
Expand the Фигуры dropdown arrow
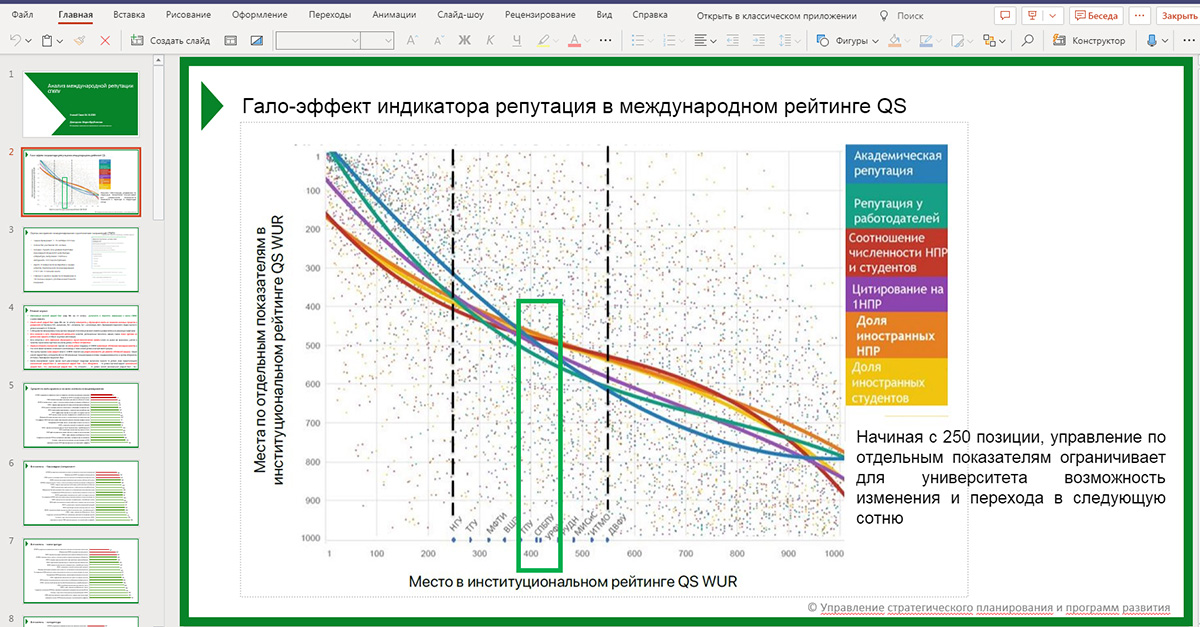point(875,41)
